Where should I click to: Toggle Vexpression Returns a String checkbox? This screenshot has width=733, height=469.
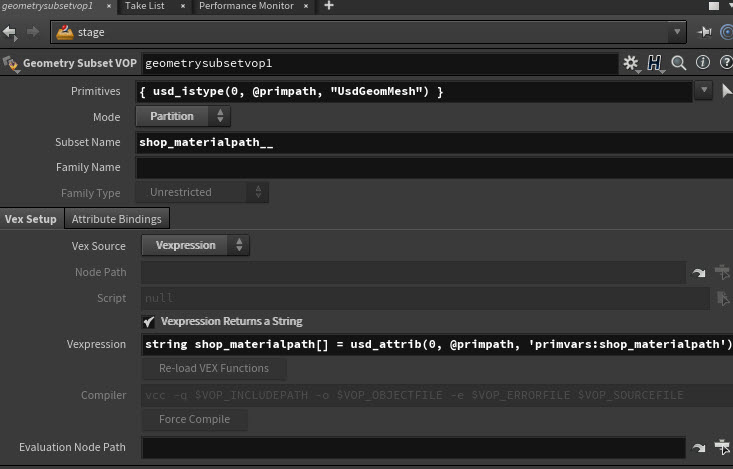[149, 322]
